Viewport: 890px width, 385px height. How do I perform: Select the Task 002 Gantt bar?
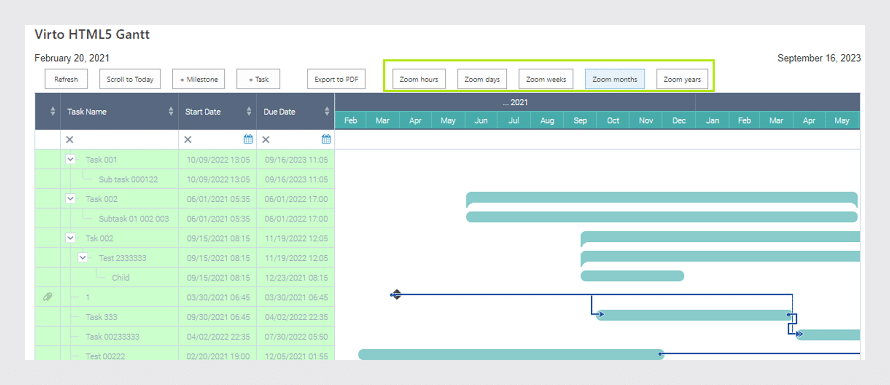(x=662, y=198)
